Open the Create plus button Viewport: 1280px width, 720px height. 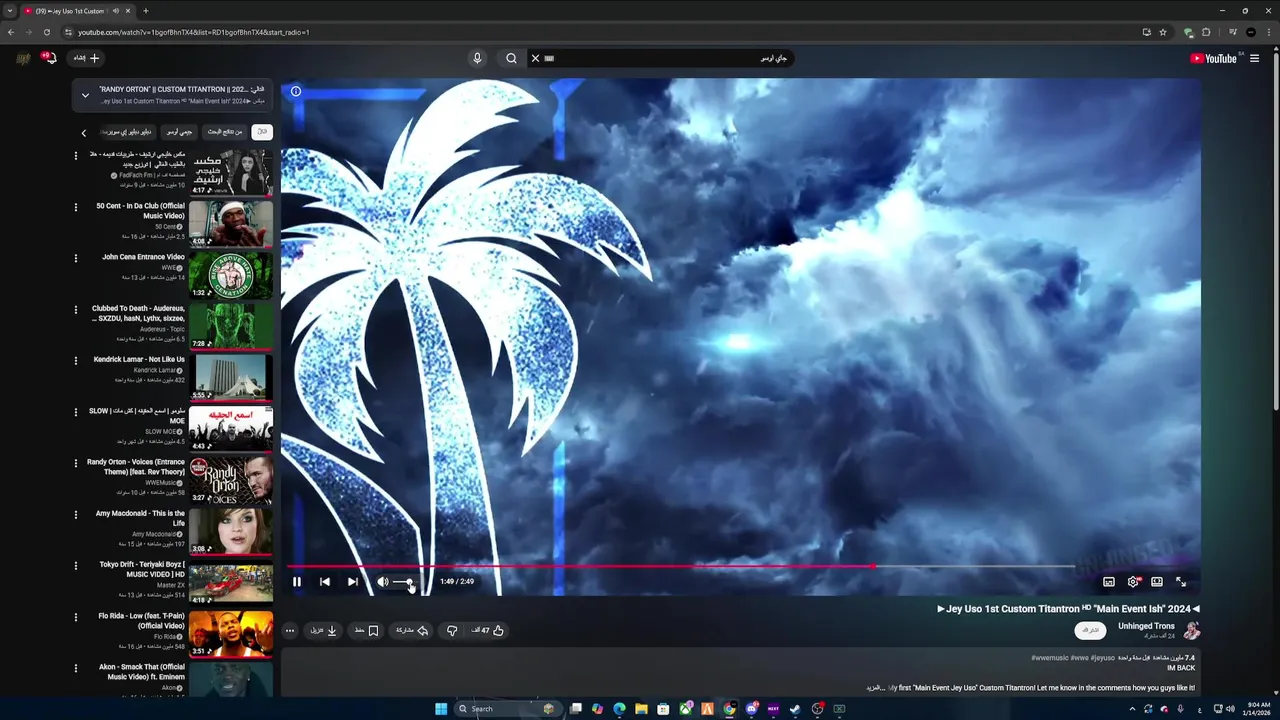pos(87,58)
